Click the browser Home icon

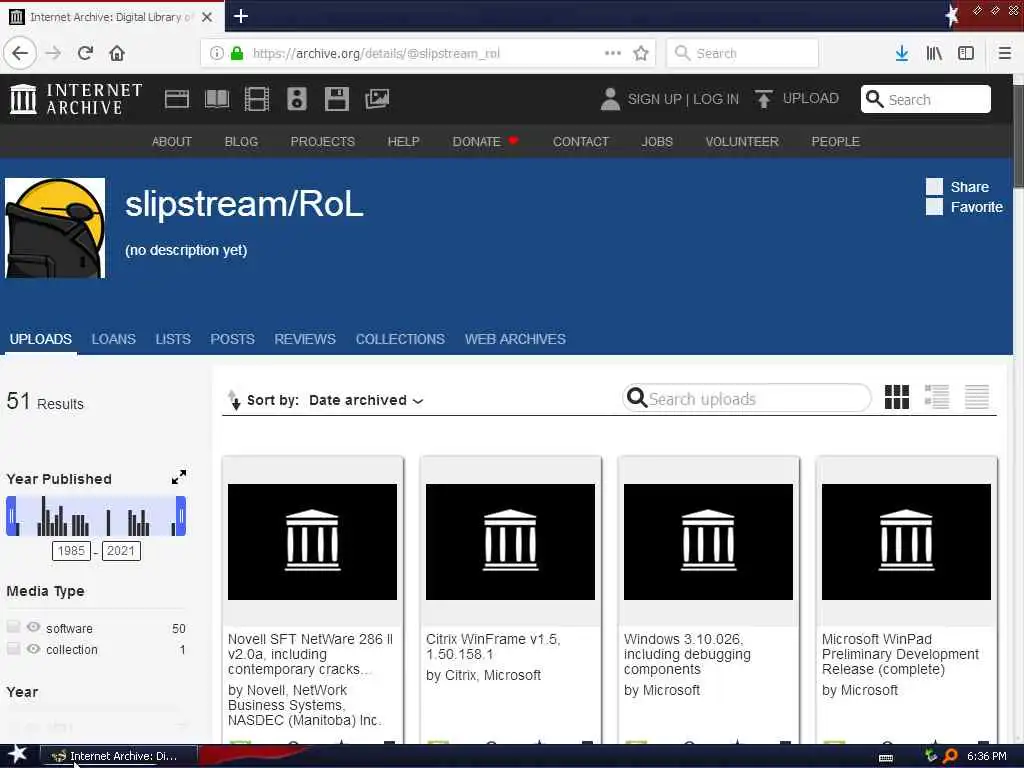117,53
